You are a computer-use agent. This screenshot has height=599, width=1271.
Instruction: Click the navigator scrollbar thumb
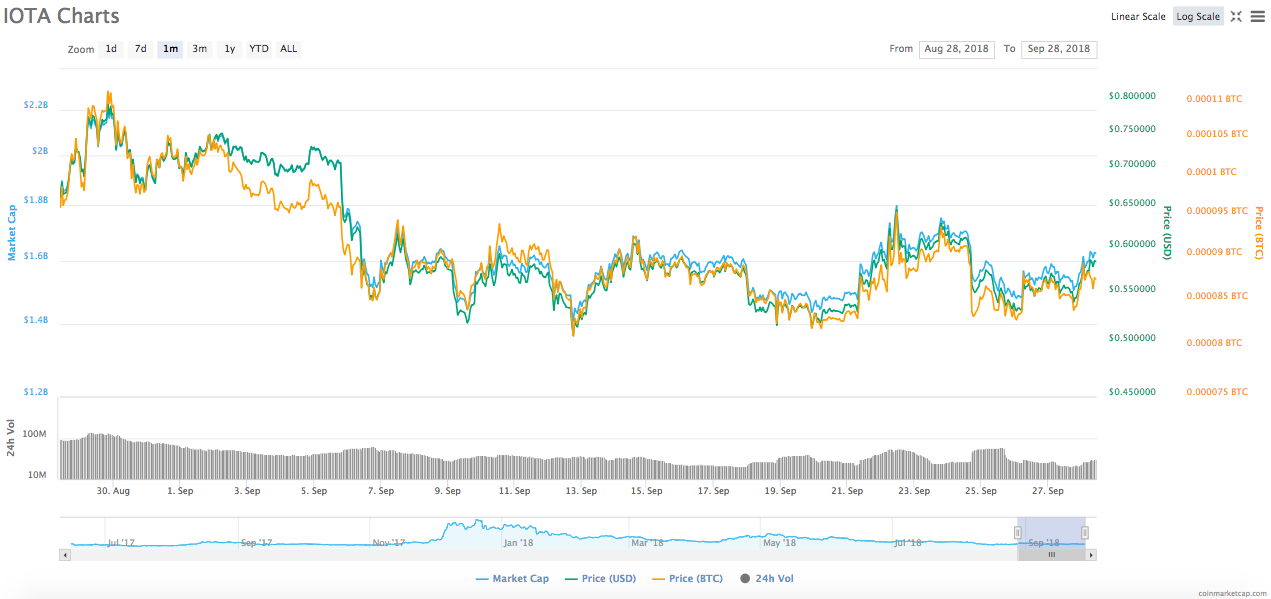(x=1051, y=554)
